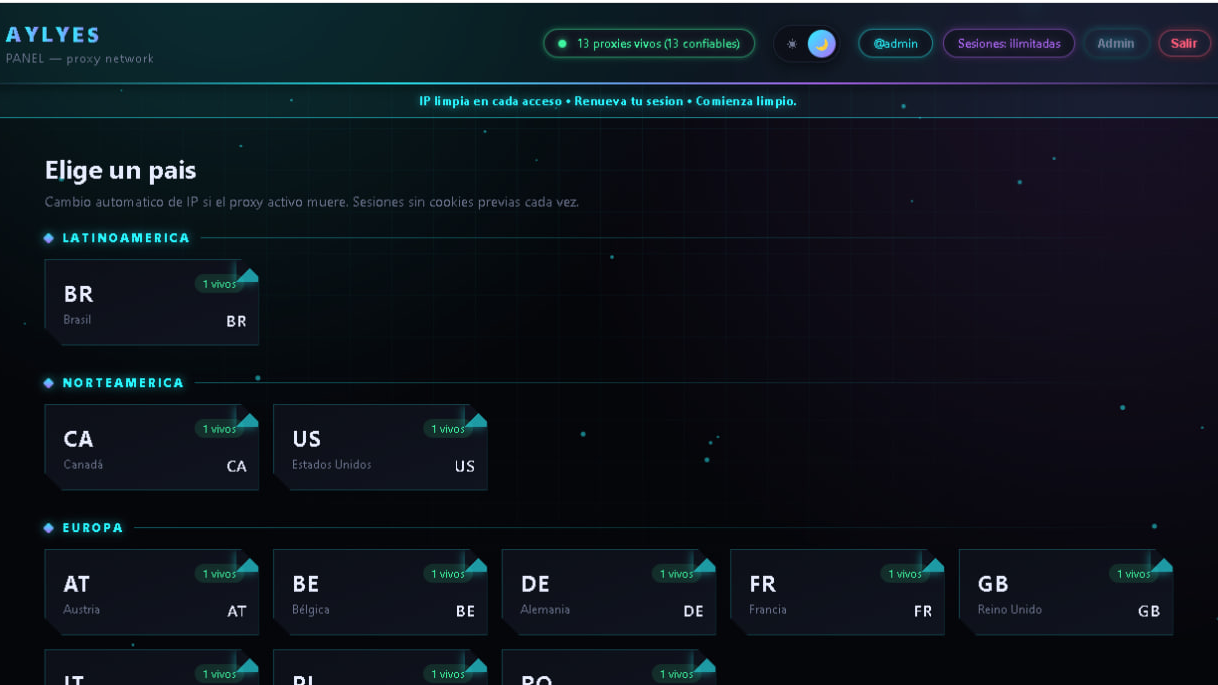The height and width of the screenshot is (685, 1218).
Task: Open the Austria proxy card
Action: click(x=152, y=592)
